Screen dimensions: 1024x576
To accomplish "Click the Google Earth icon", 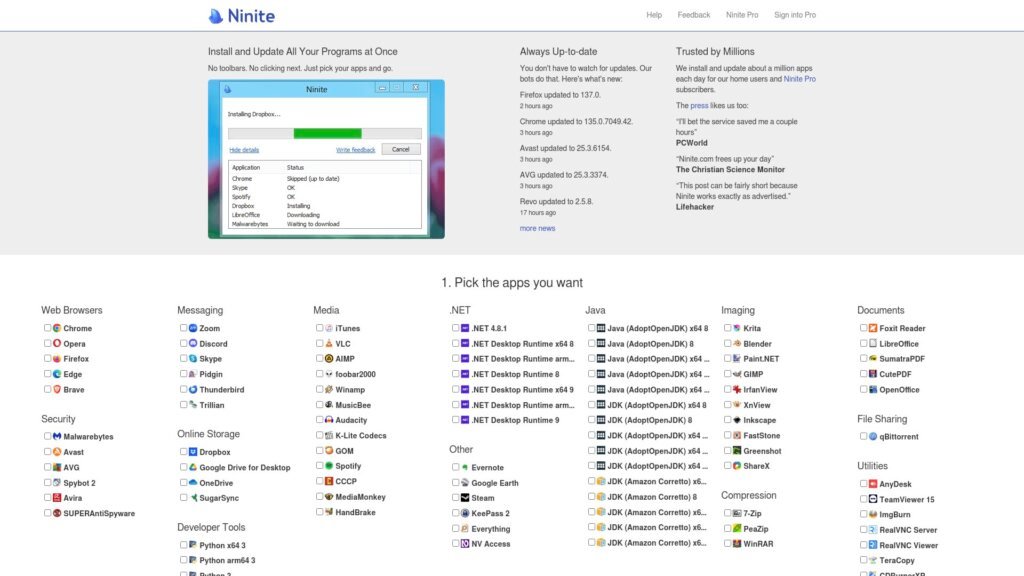I will pos(465,483).
